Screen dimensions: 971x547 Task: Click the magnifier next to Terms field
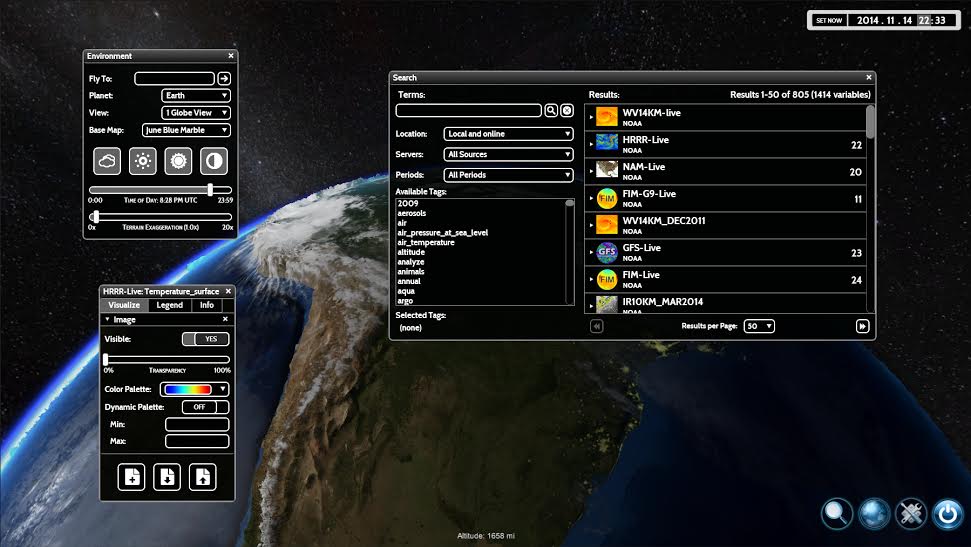click(x=551, y=111)
